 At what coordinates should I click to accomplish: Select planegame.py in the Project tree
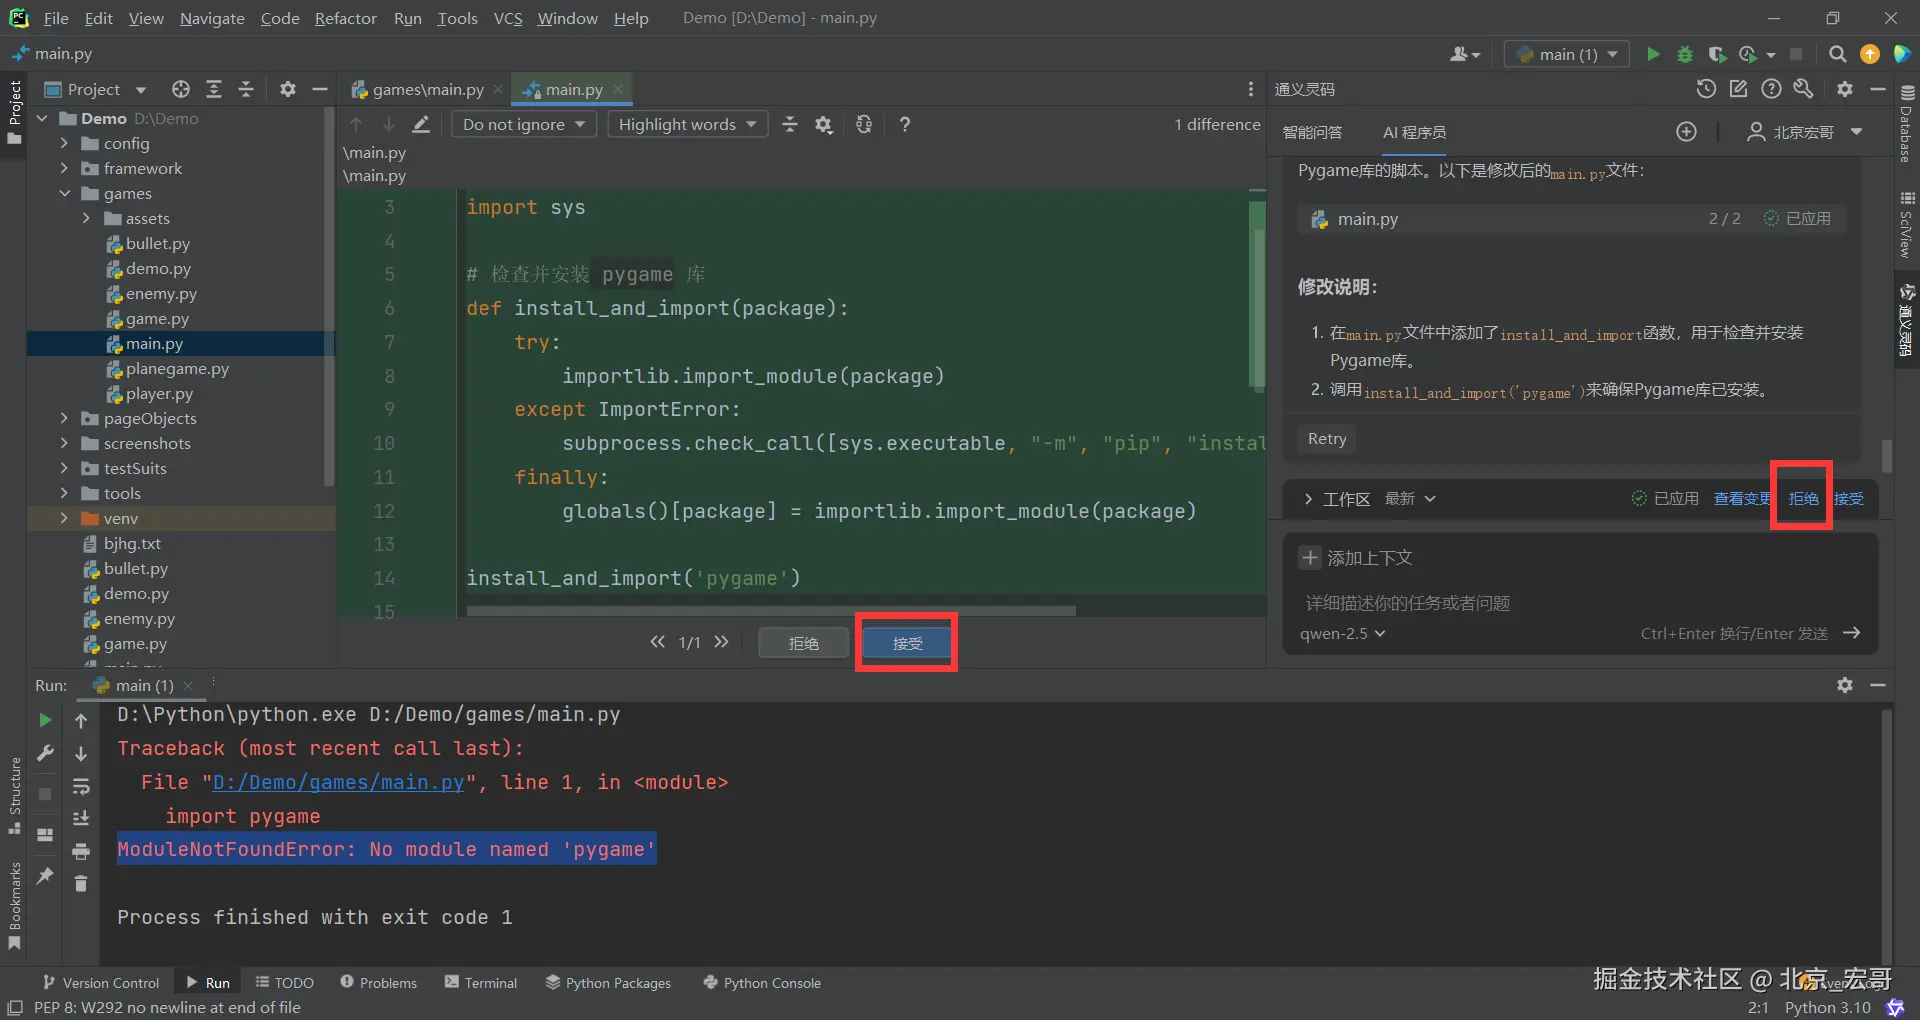pos(177,368)
